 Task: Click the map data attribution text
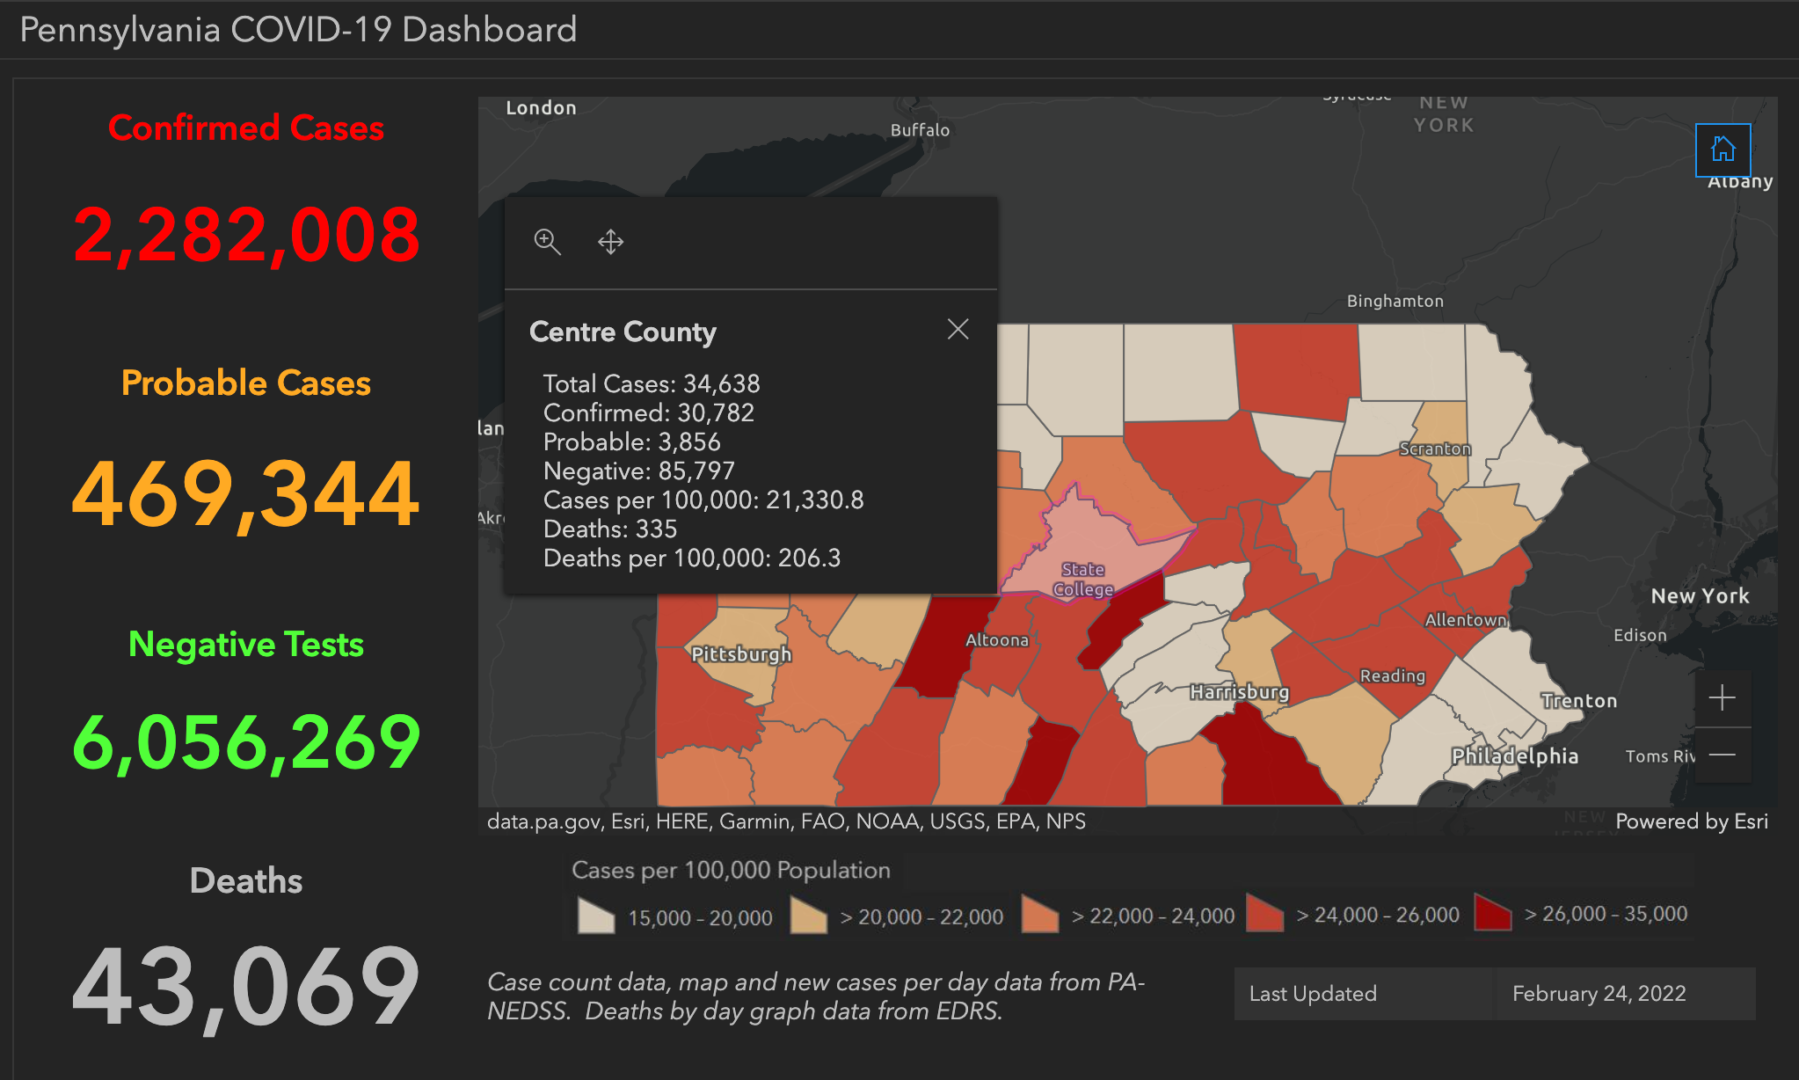[786, 821]
